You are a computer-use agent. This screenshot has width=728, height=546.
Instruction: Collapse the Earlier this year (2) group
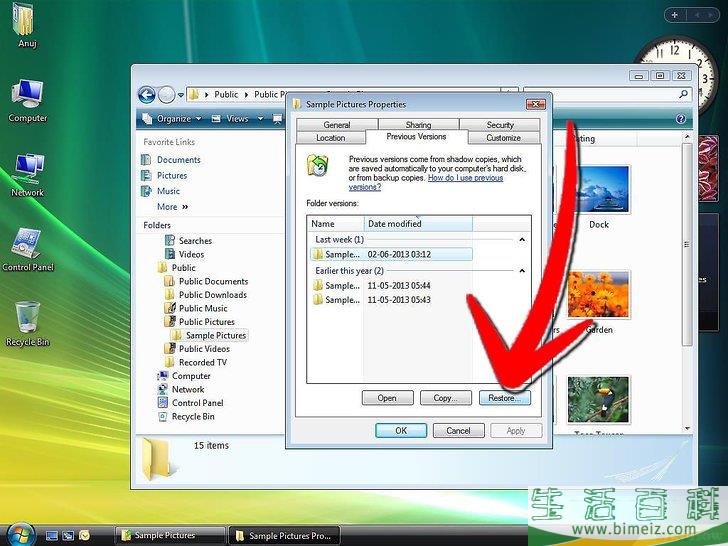(x=522, y=271)
